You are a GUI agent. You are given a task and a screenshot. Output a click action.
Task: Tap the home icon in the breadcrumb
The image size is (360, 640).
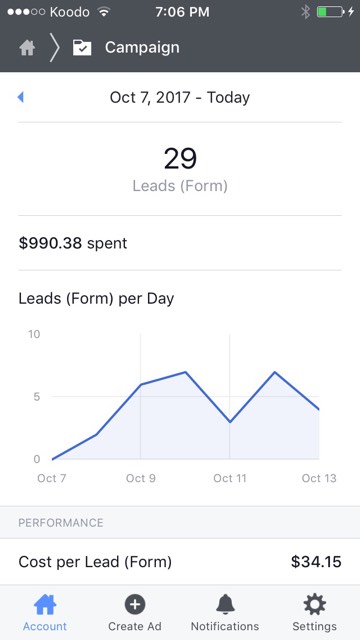(27, 48)
